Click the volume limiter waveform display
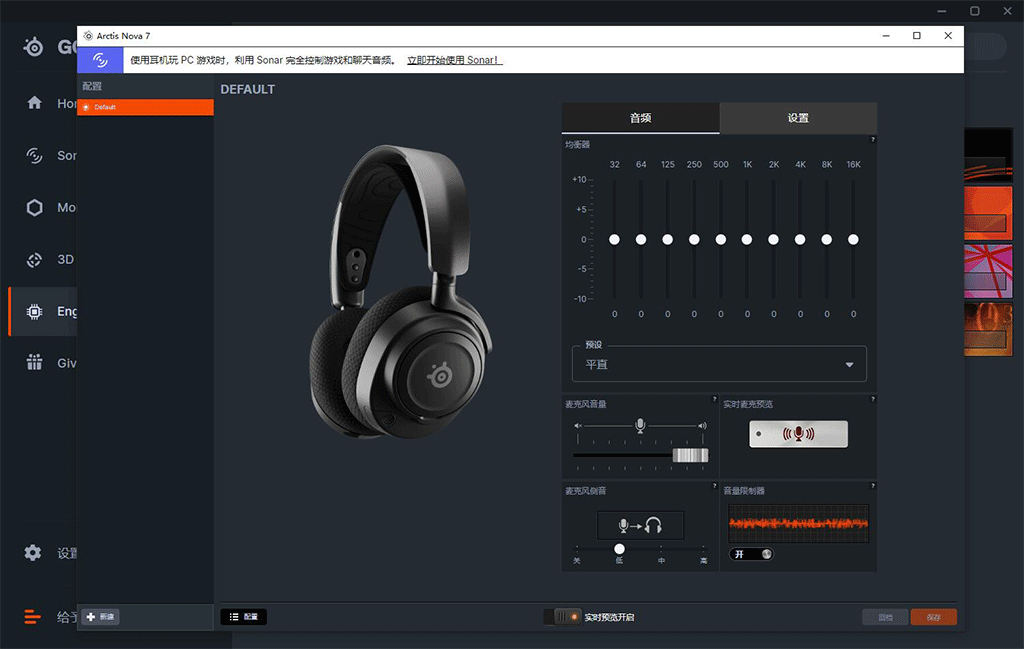Screen dimensions: 1024x649 click(798, 523)
